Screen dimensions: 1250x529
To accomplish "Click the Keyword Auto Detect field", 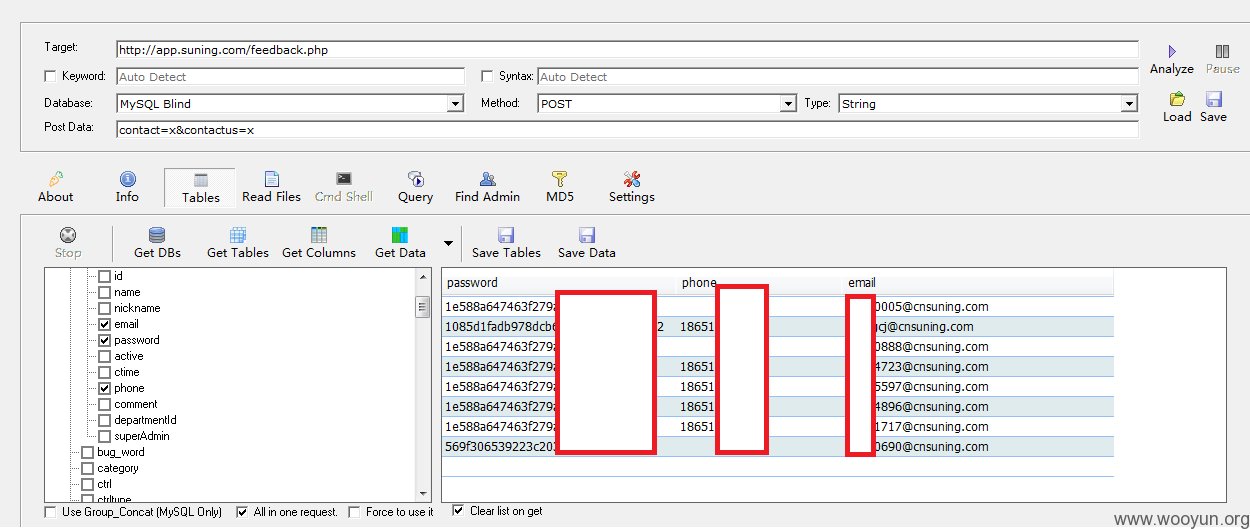I will (290, 76).
